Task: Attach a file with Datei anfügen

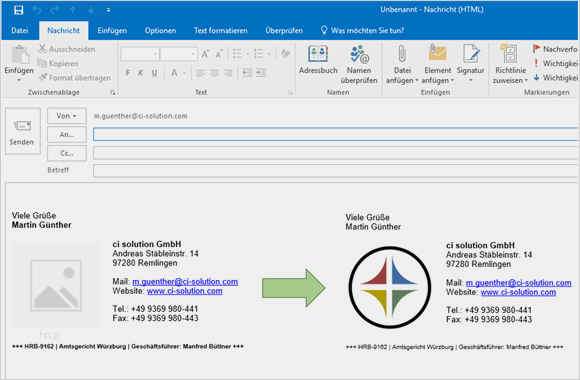Action: click(402, 54)
